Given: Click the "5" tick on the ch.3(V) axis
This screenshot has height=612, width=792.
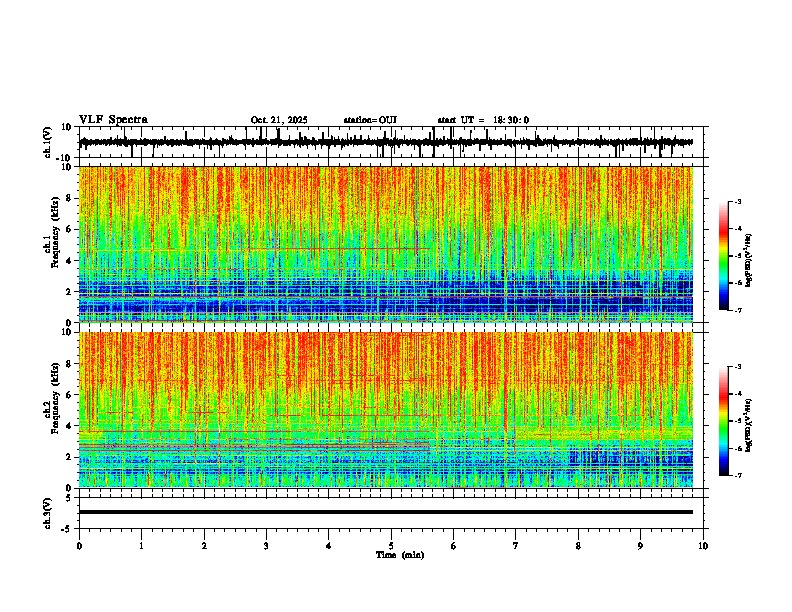Looking at the screenshot, I should click(70, 498).
